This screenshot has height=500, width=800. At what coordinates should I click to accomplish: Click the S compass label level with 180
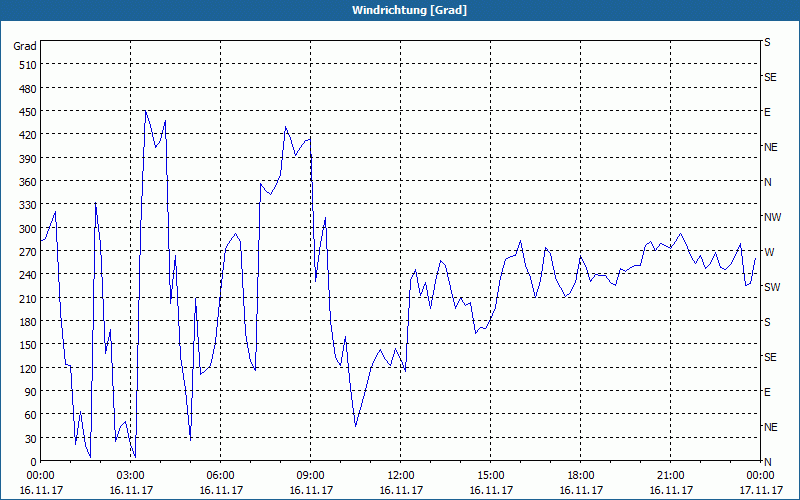767,322
